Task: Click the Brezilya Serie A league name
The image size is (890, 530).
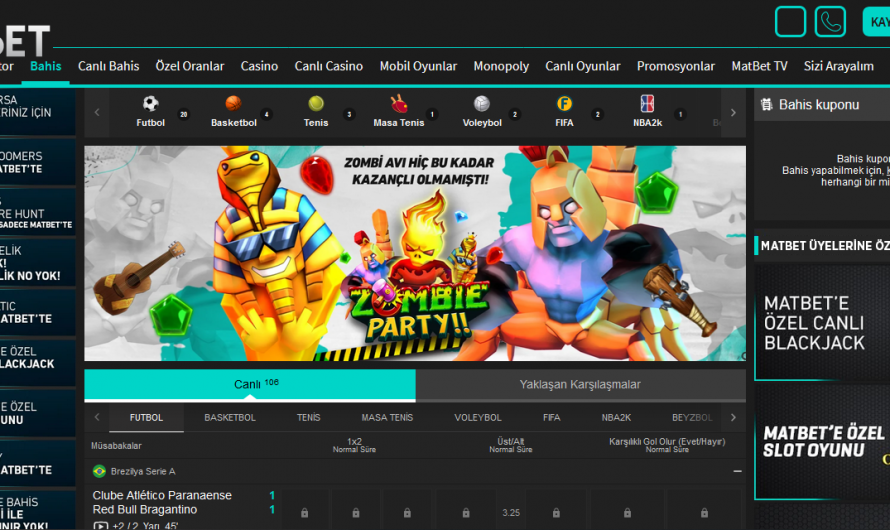Action: pyautogui.click(x=143, y=472)
